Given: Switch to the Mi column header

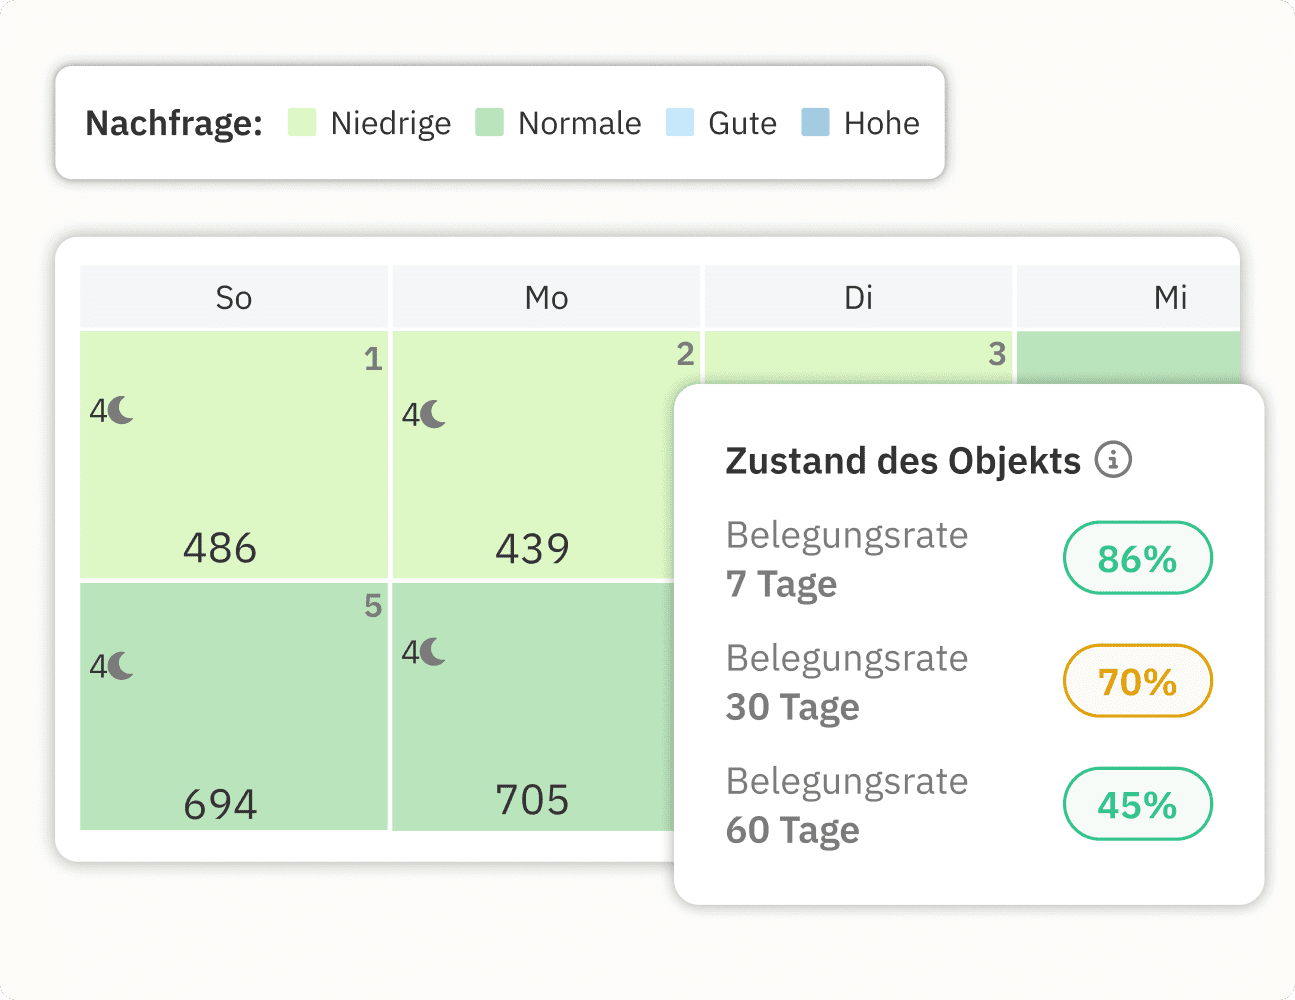Looking at the screenshot, I should 1171,297.
